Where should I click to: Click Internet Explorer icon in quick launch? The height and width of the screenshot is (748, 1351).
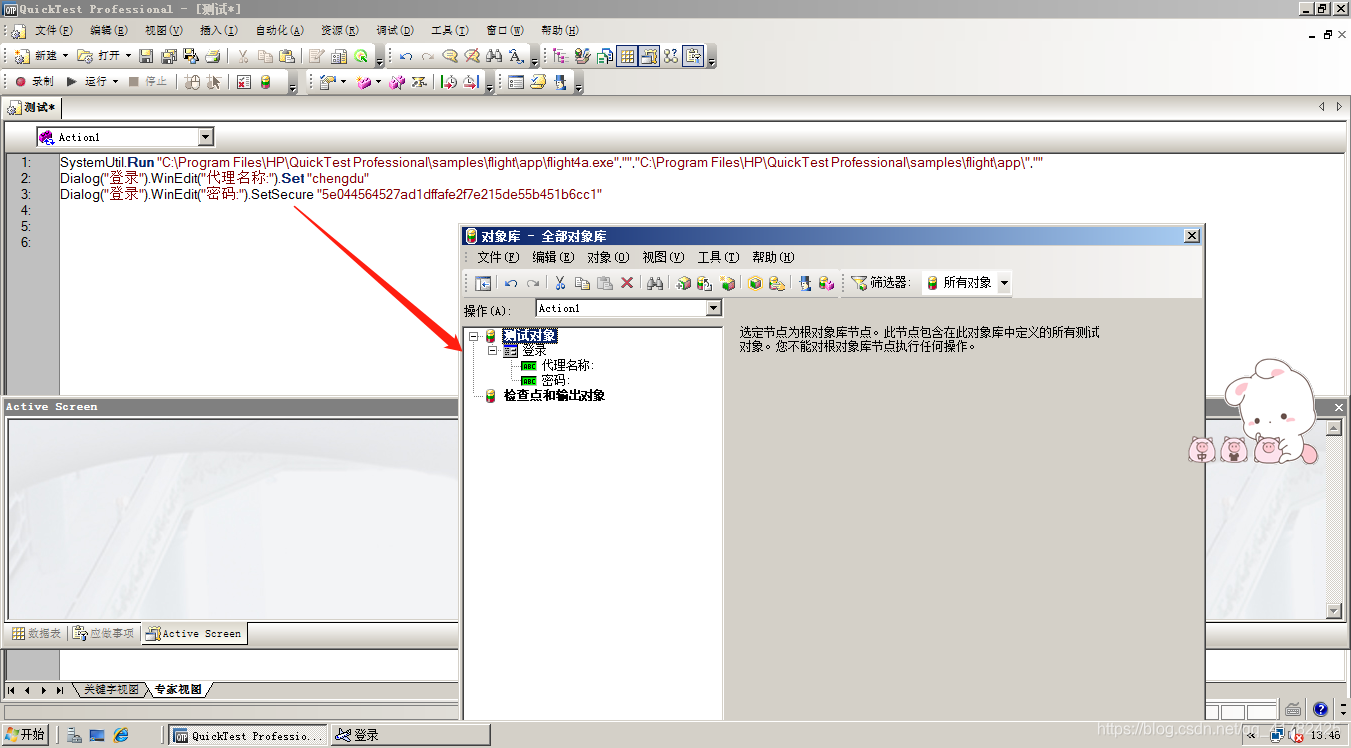(121, 735)
